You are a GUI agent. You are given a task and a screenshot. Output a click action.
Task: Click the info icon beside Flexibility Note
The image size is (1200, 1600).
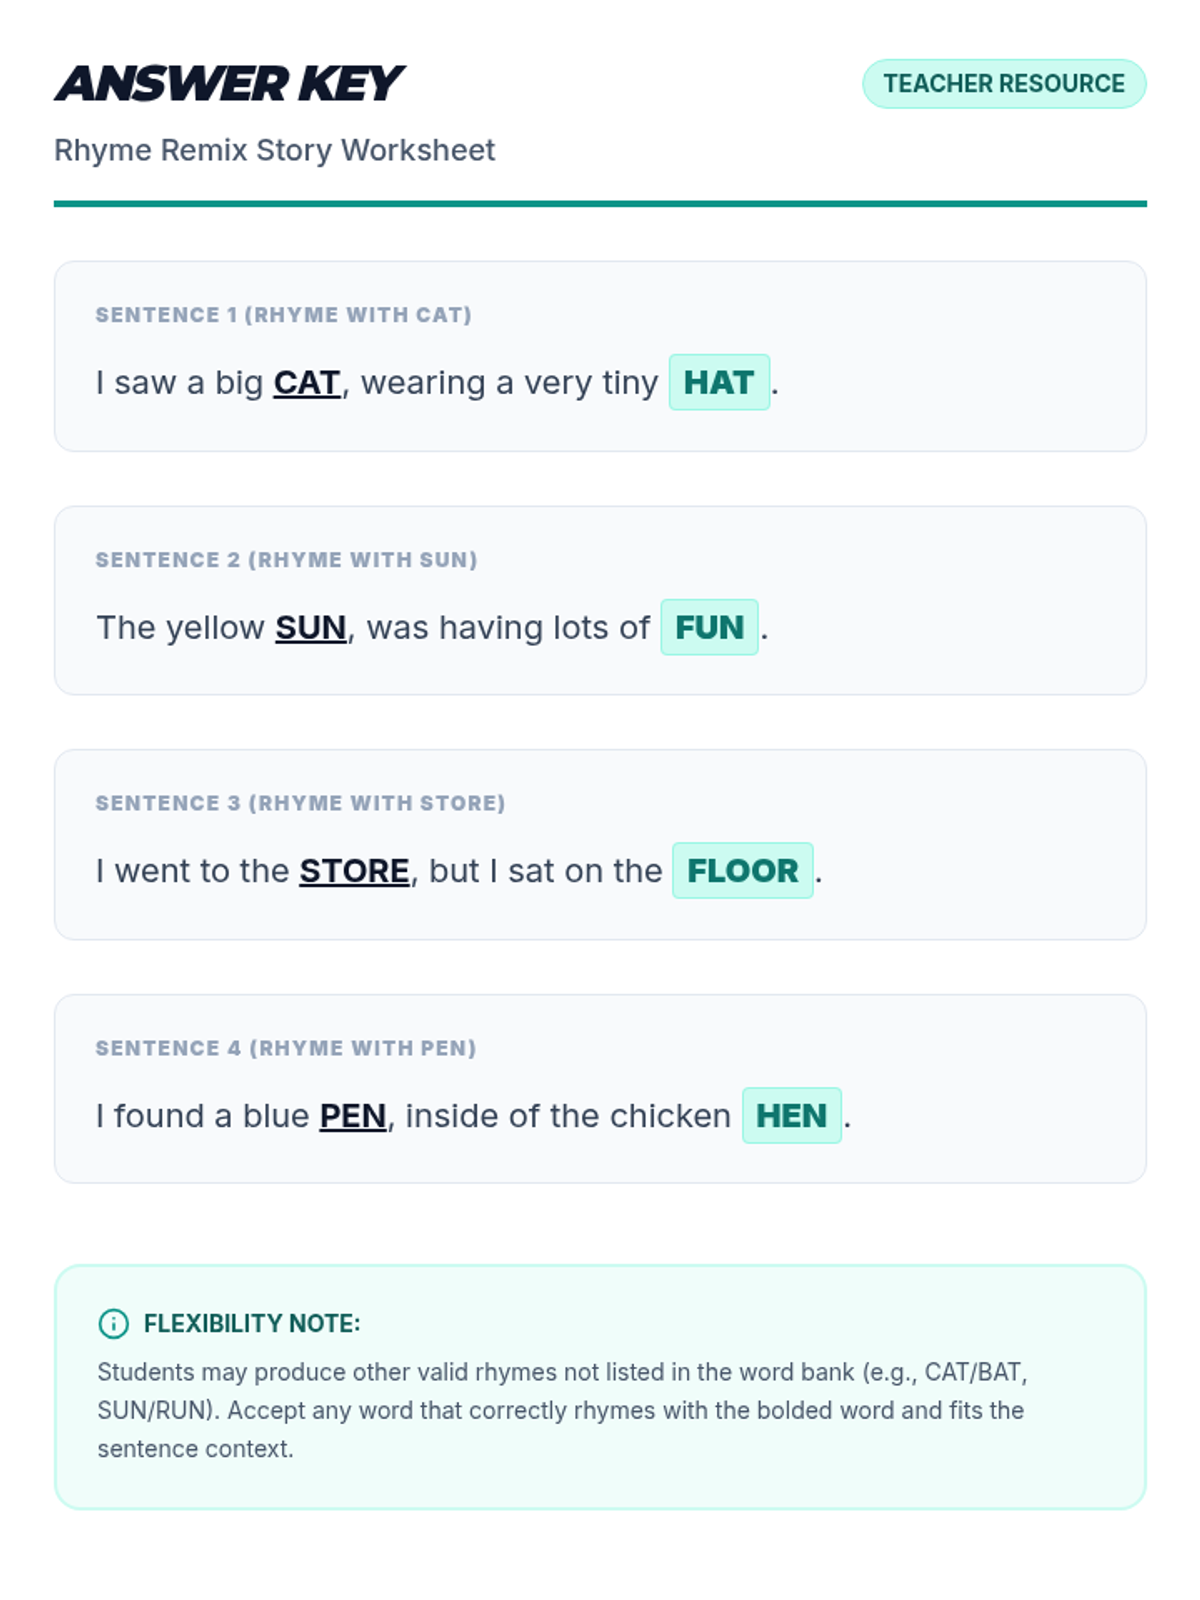(x=114, y=1323)
